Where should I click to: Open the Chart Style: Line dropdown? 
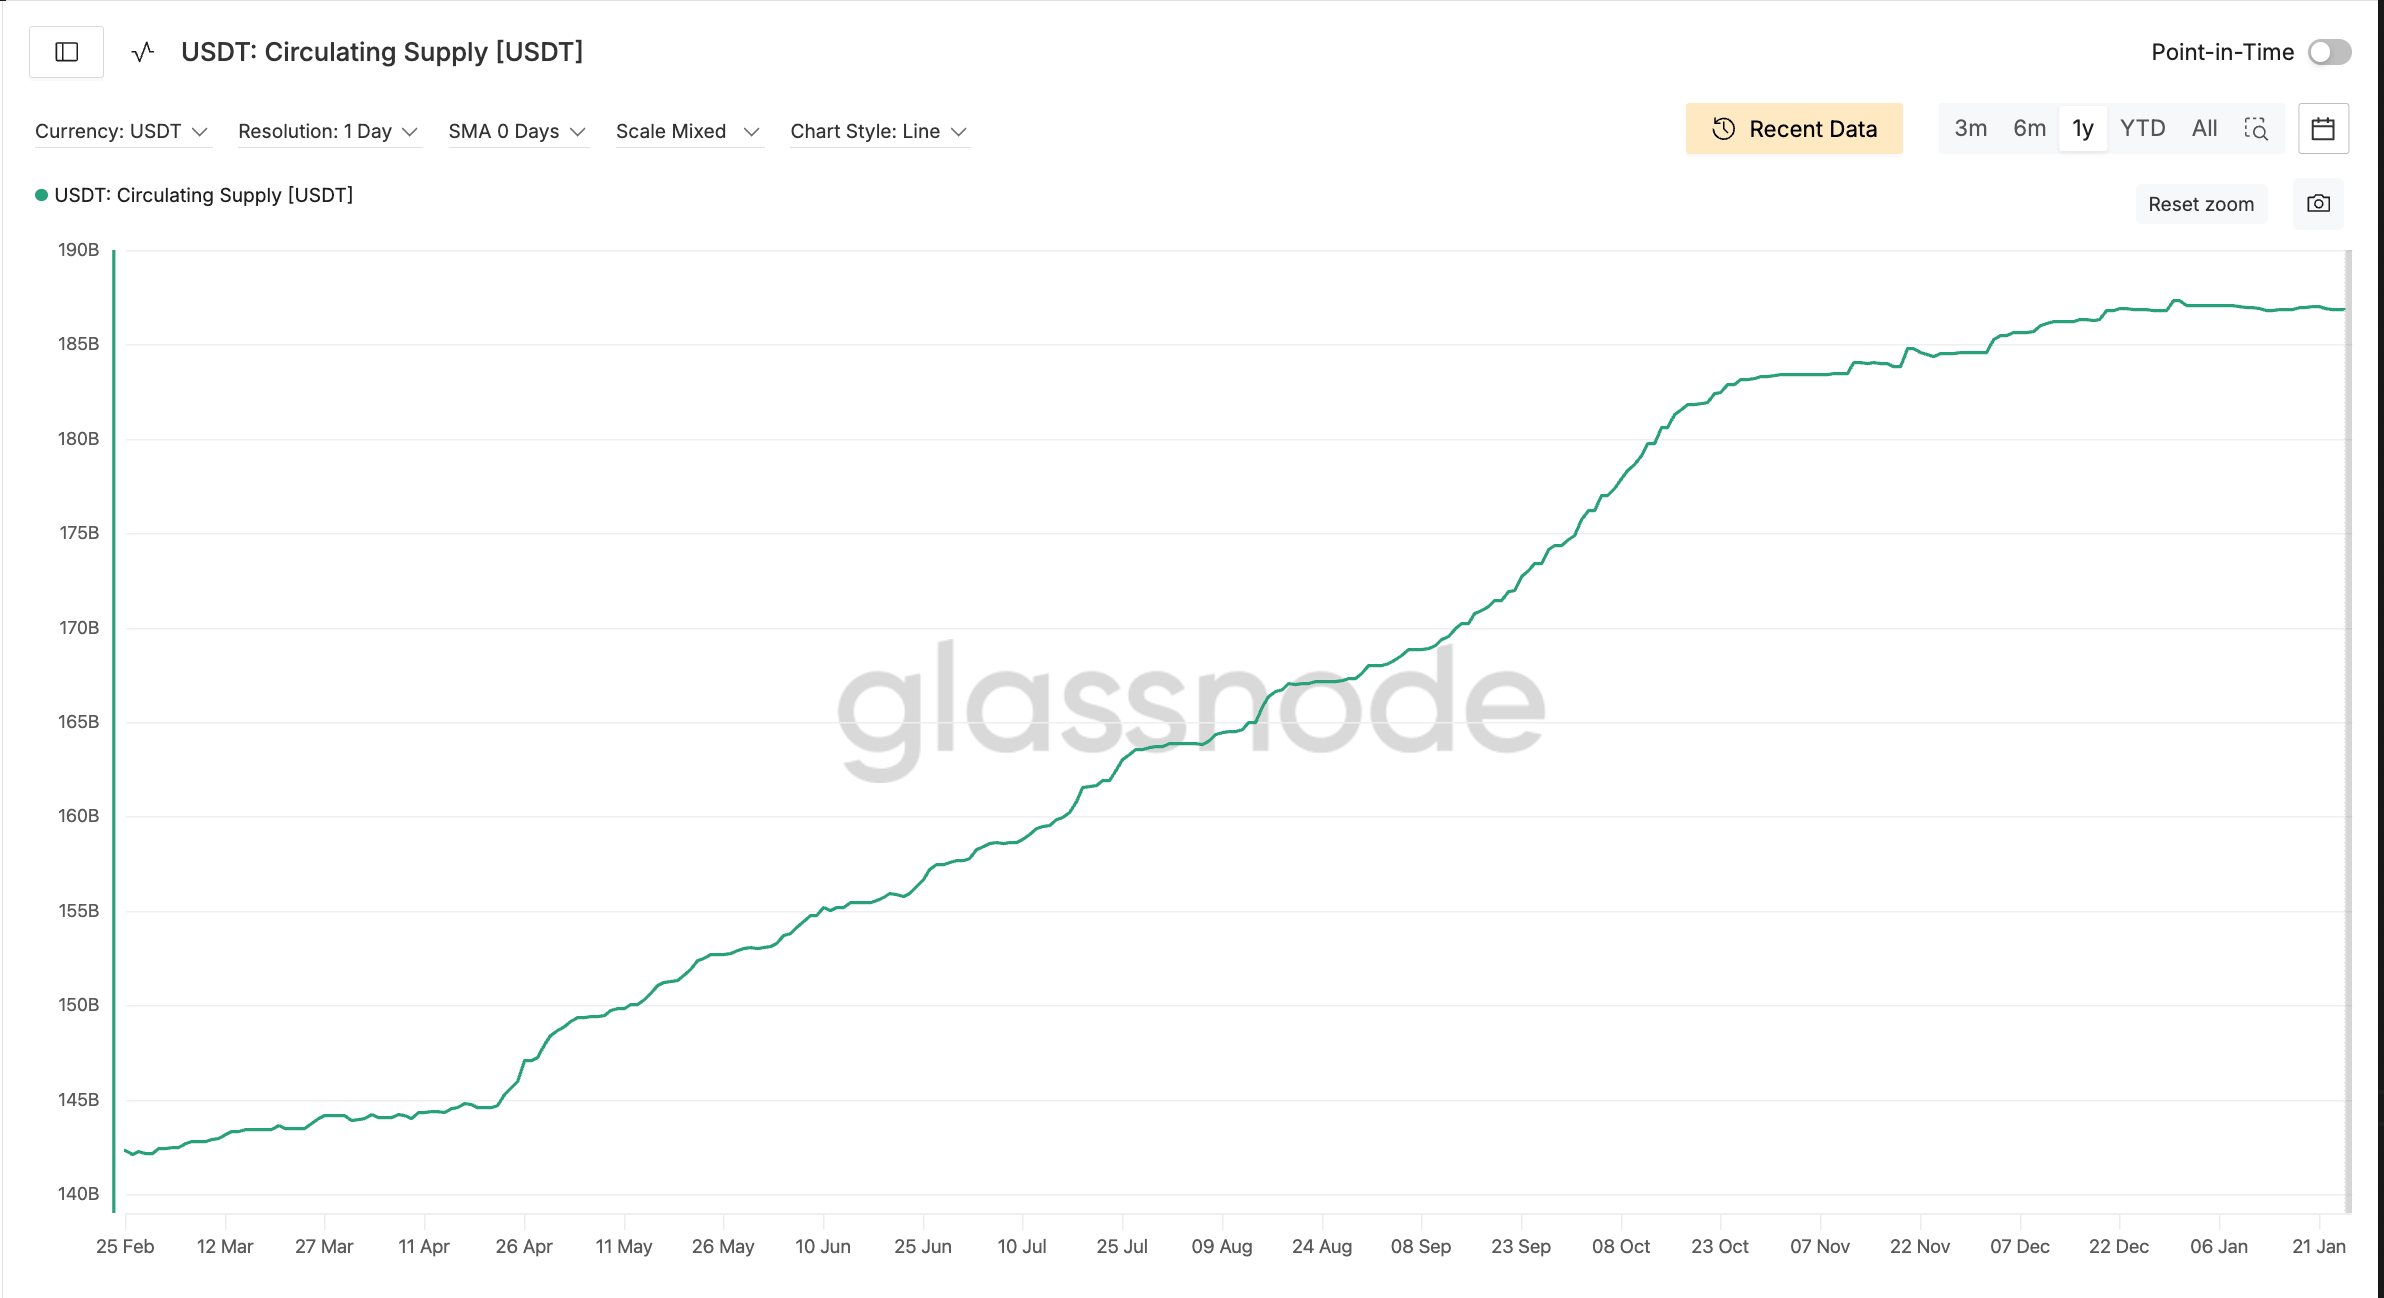coord(878,132)
